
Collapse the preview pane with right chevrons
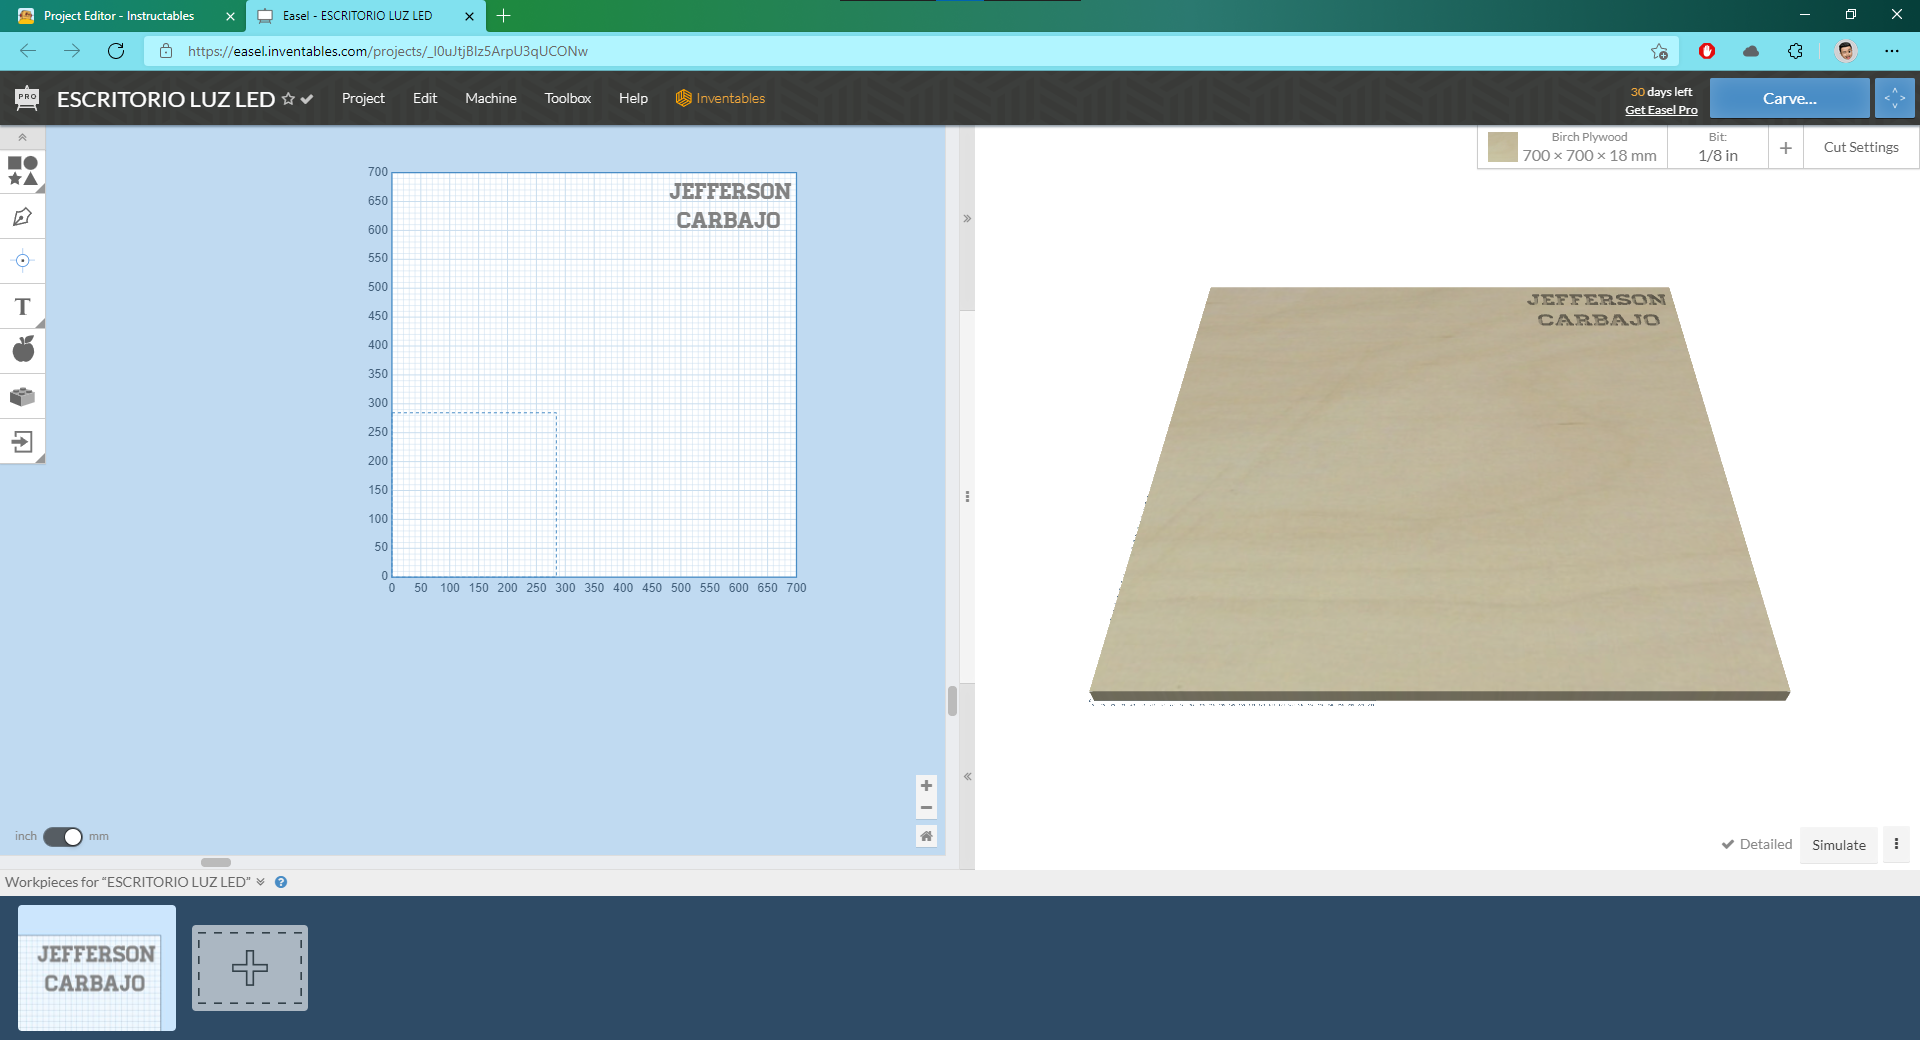(x=967, y=218)
